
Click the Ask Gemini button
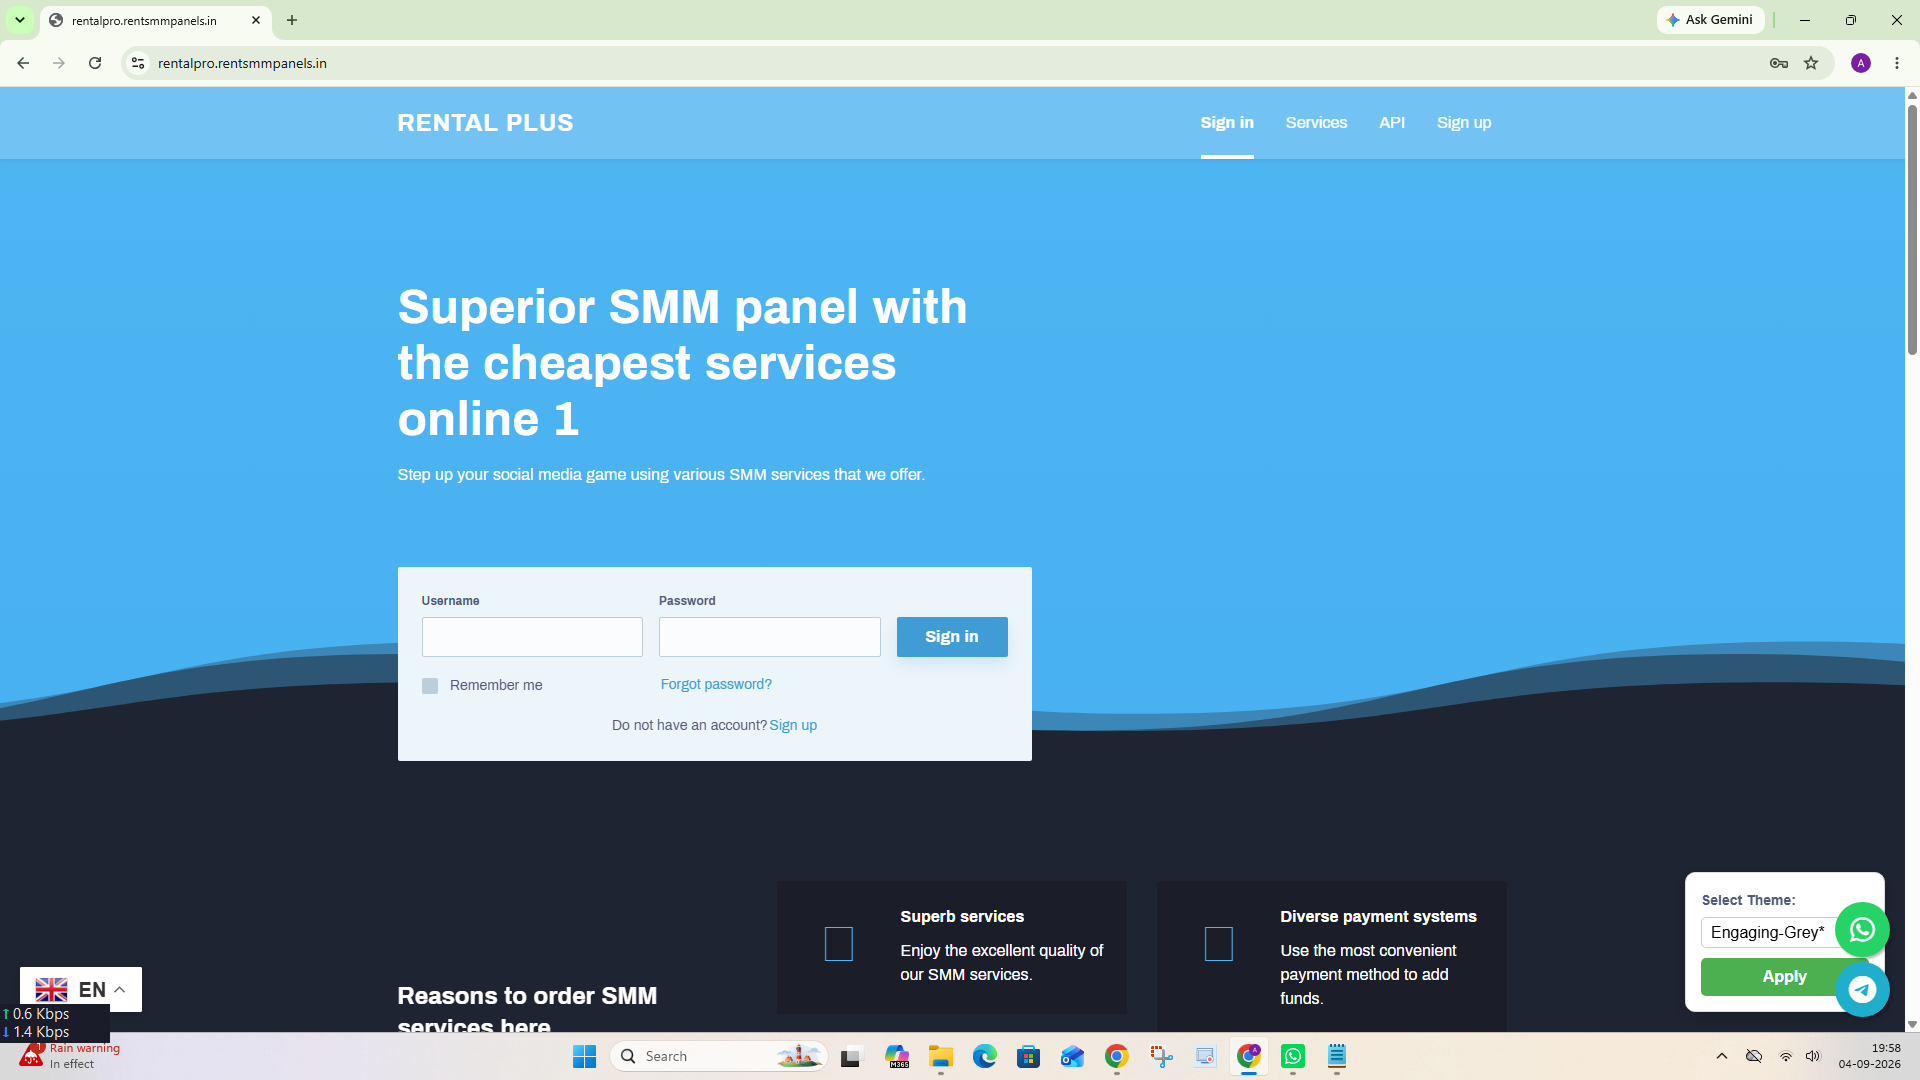[x=1710, y=20]
